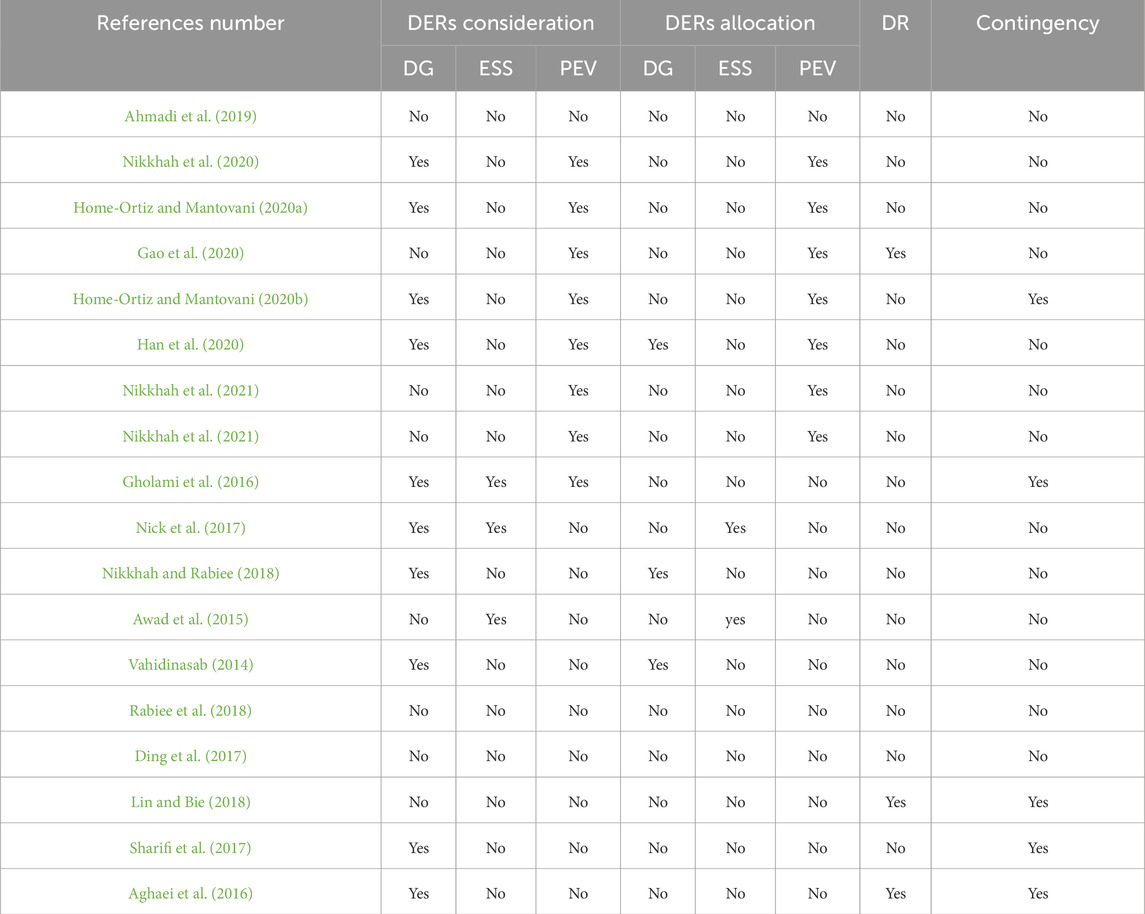Image resolution: width=1145 pixels, height=914 pixels.
Task: Select ESS subheader under DERs consideration
Action: (x=496, y=69)
